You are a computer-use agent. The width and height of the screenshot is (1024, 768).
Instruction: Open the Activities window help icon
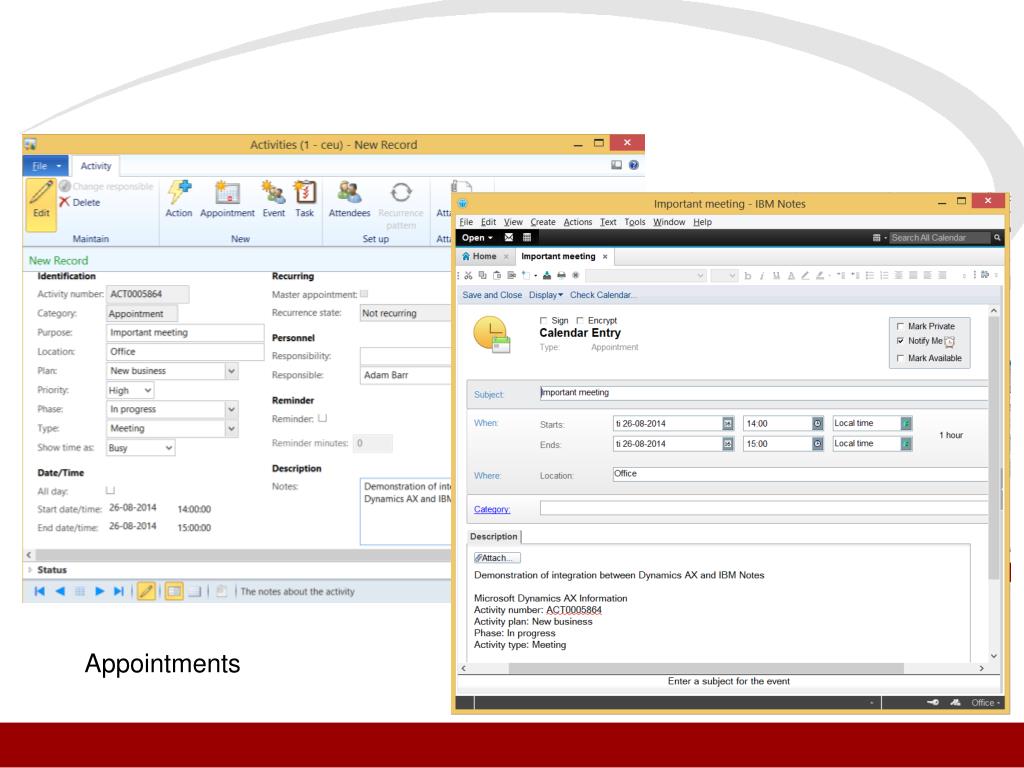633,165
